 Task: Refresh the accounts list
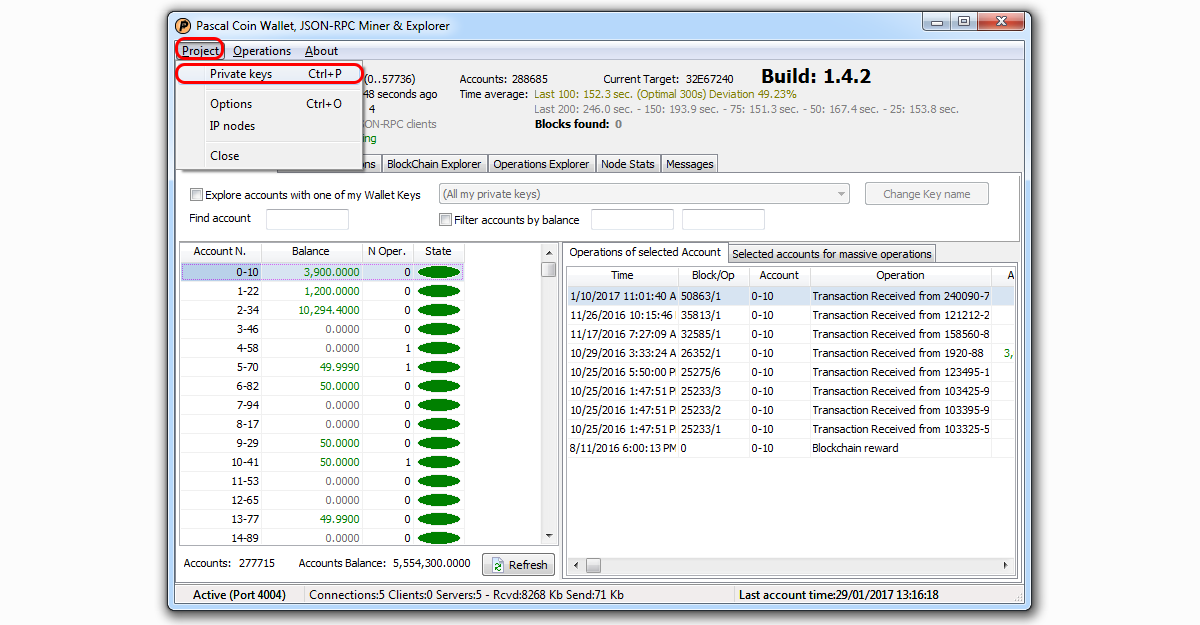(x=518, y=565)
